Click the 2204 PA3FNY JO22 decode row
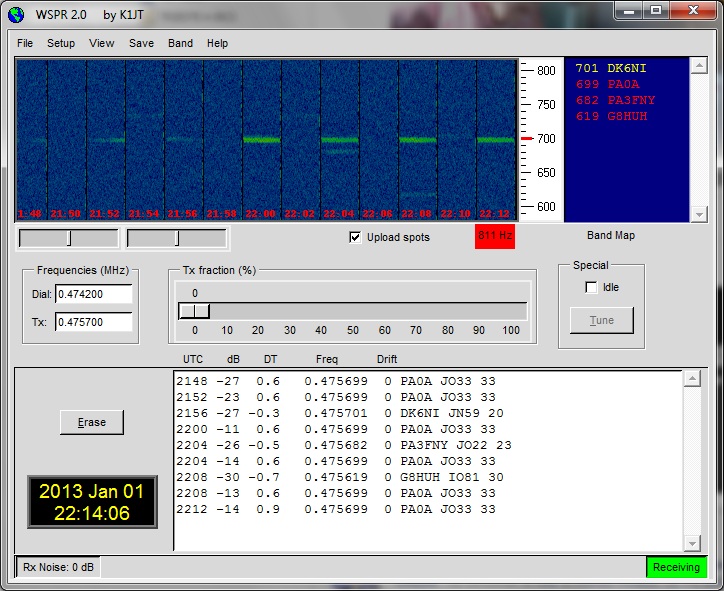 pyautogui.click(x=344, y=445)
